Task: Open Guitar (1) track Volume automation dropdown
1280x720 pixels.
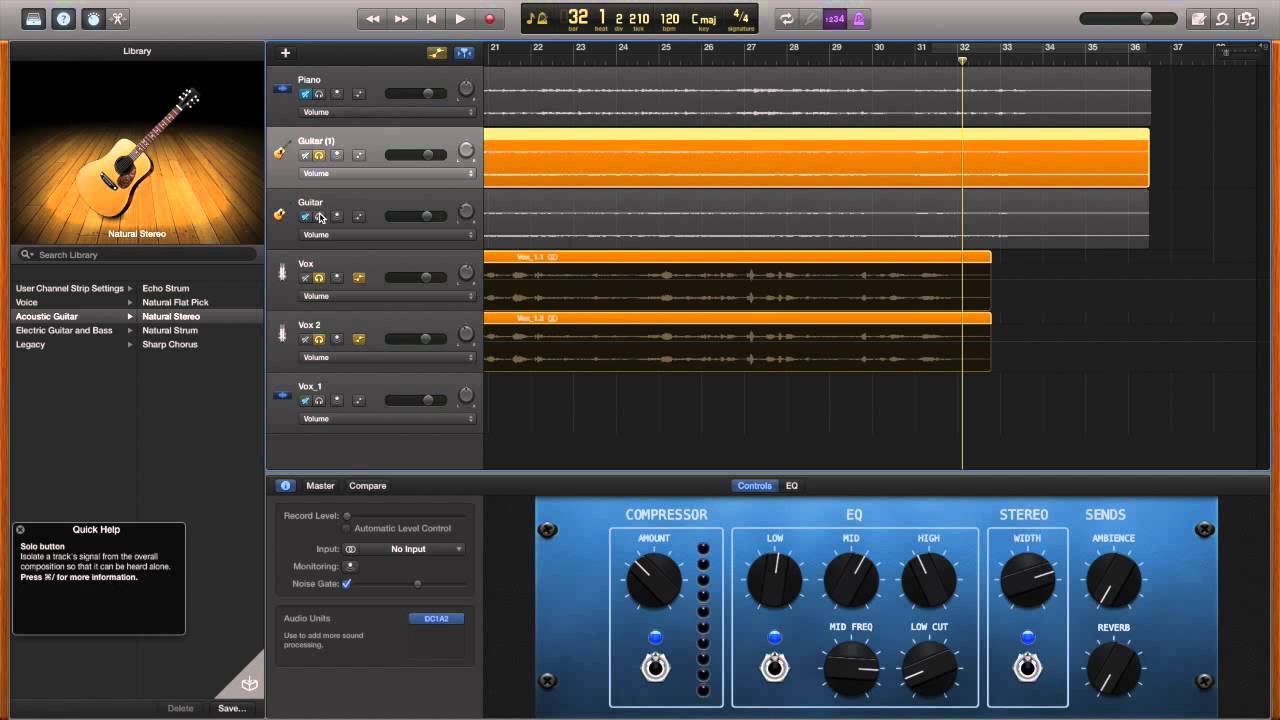Action: click(x=387, y=173)
